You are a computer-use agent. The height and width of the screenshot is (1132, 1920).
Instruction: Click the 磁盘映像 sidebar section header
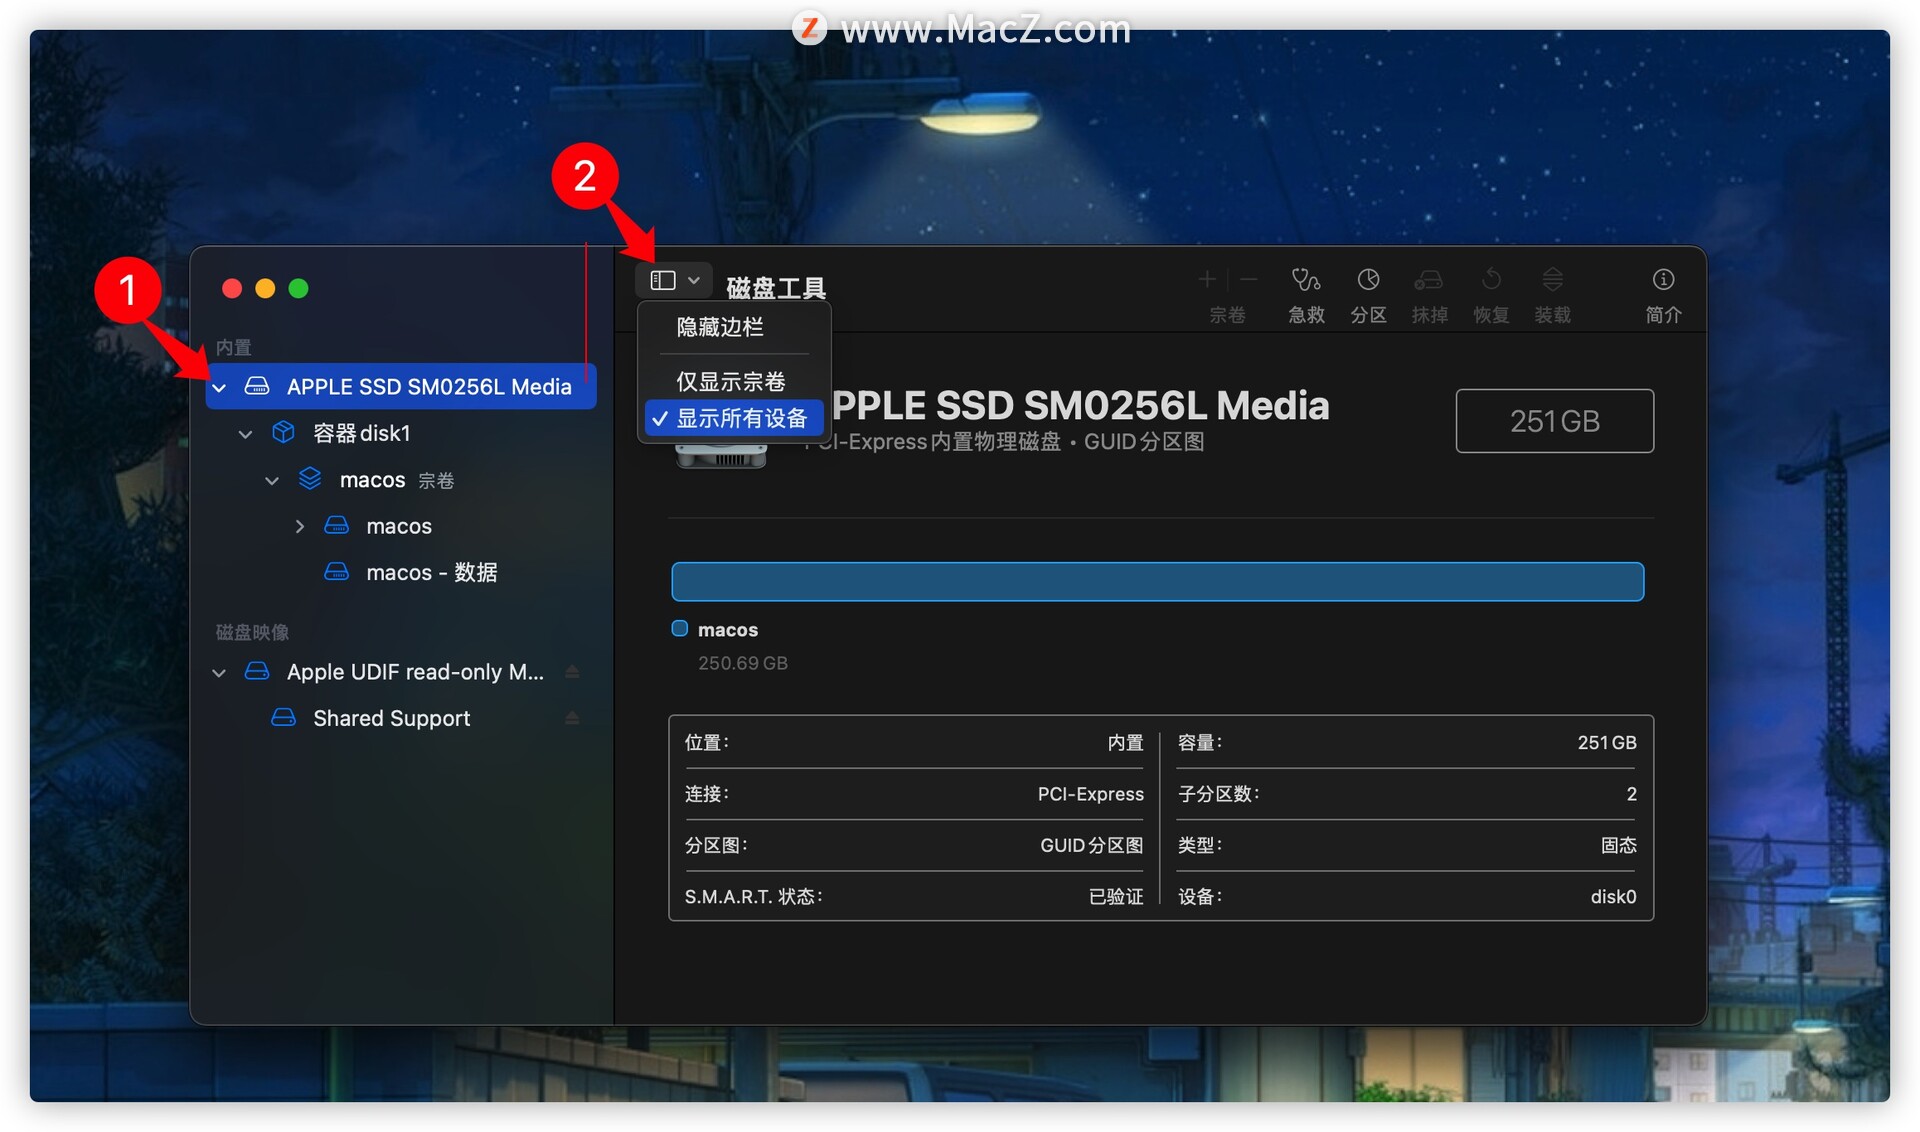pos(252,632)
